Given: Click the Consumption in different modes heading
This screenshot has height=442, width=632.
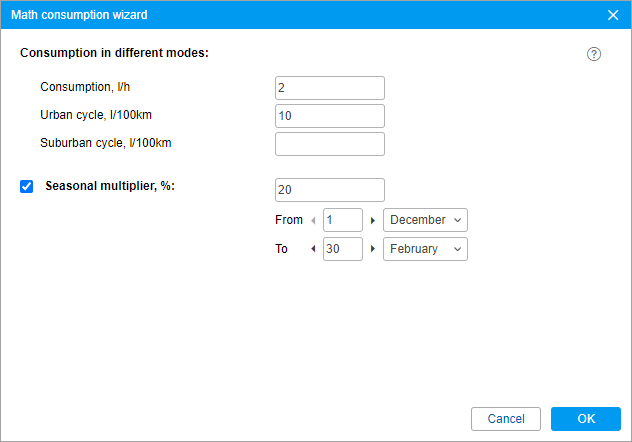Looking at the screenshot, I should [x=114, y=53].
